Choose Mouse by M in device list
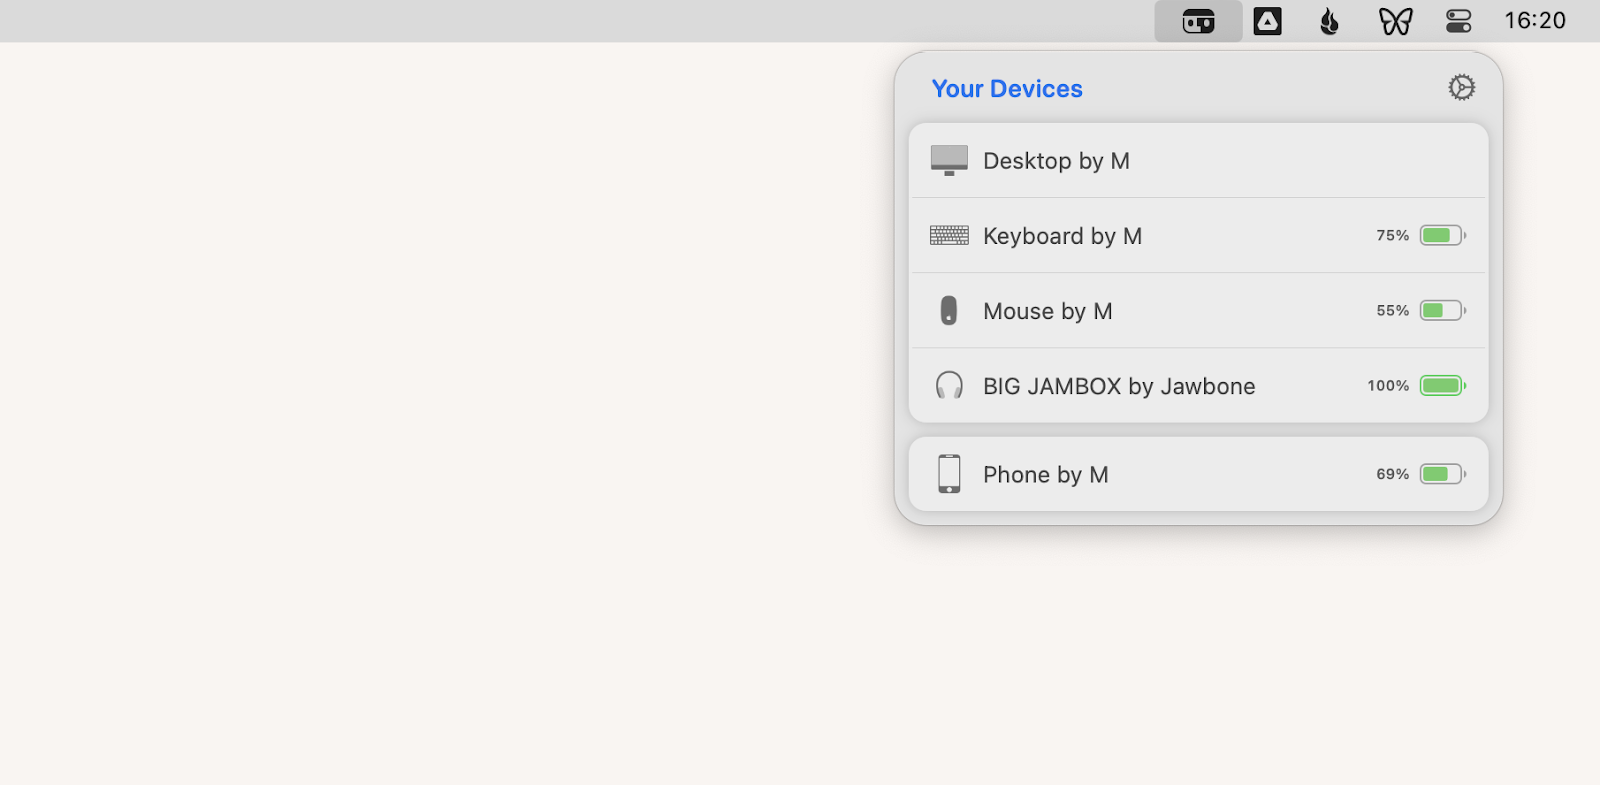 coord(1150,311)
